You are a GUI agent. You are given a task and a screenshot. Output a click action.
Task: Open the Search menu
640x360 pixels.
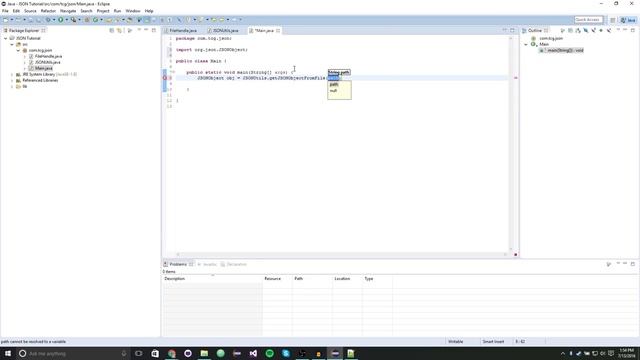coord(86,11)
